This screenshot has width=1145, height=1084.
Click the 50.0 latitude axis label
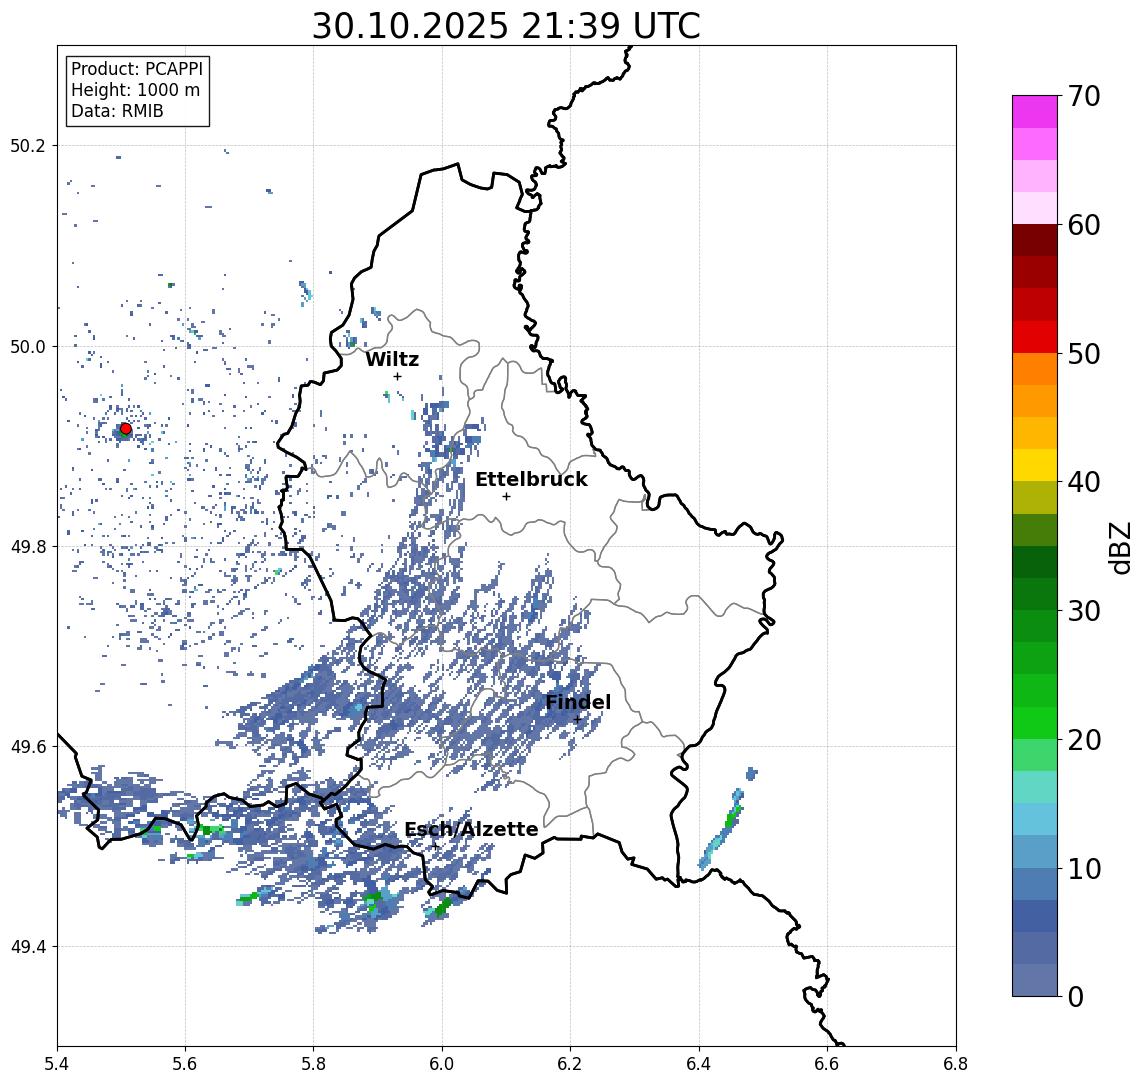(28, 346)
